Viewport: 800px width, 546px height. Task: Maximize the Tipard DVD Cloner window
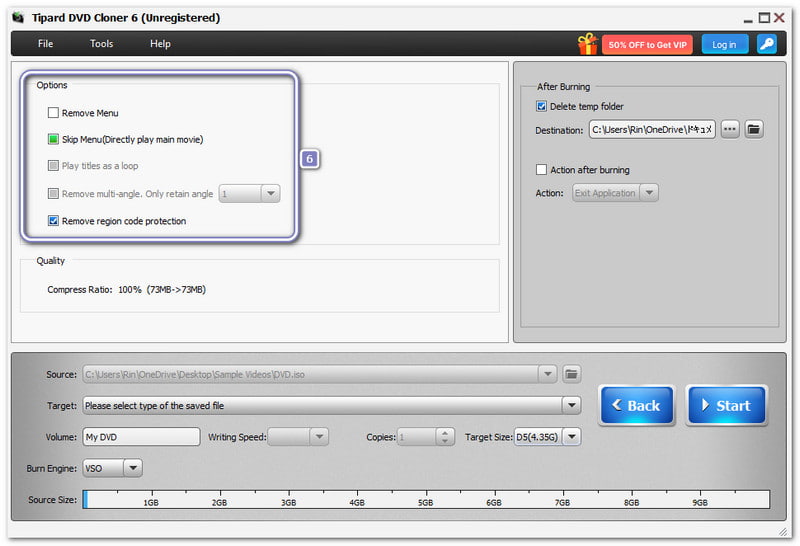(764, 18)
